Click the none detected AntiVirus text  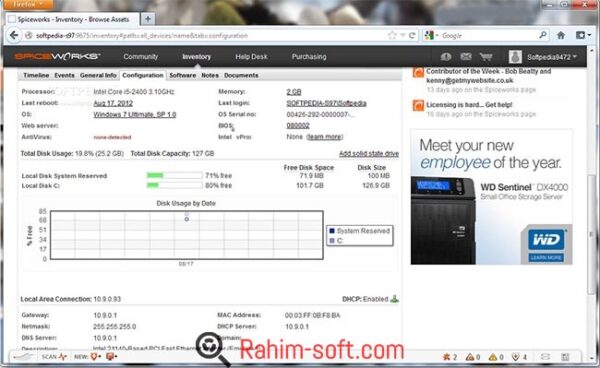(112, 137)
